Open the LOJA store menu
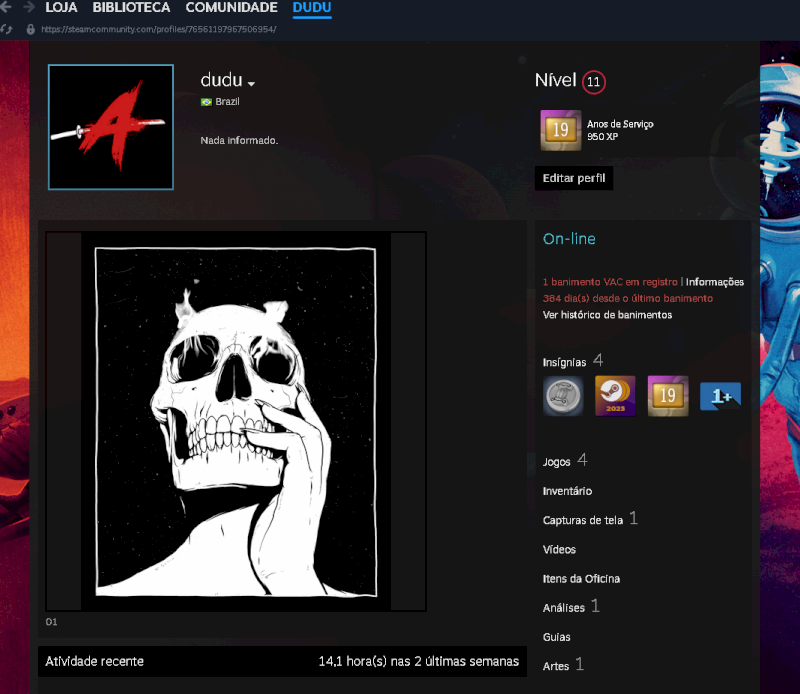The width and height of the screenshot is (800, 694). coord(61,8)
